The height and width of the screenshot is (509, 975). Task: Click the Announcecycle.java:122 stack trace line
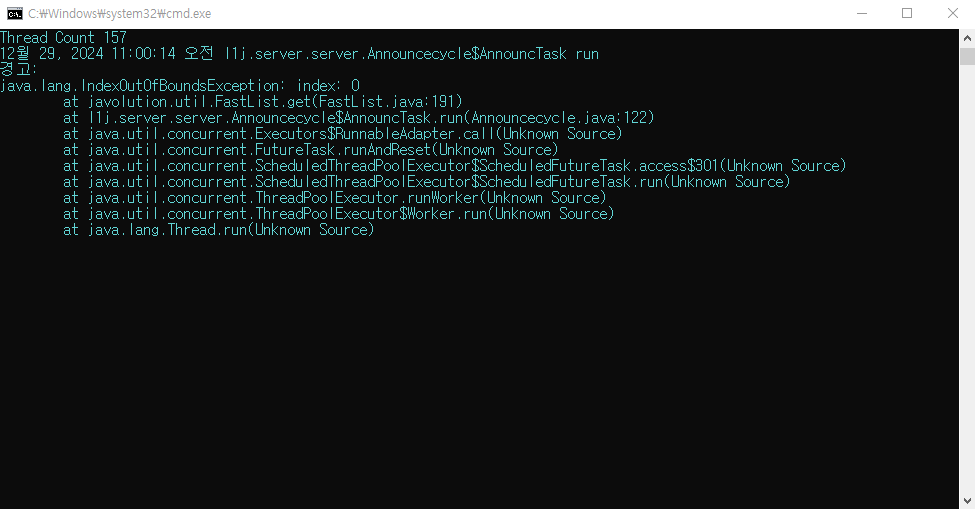[x=359, y=117]
